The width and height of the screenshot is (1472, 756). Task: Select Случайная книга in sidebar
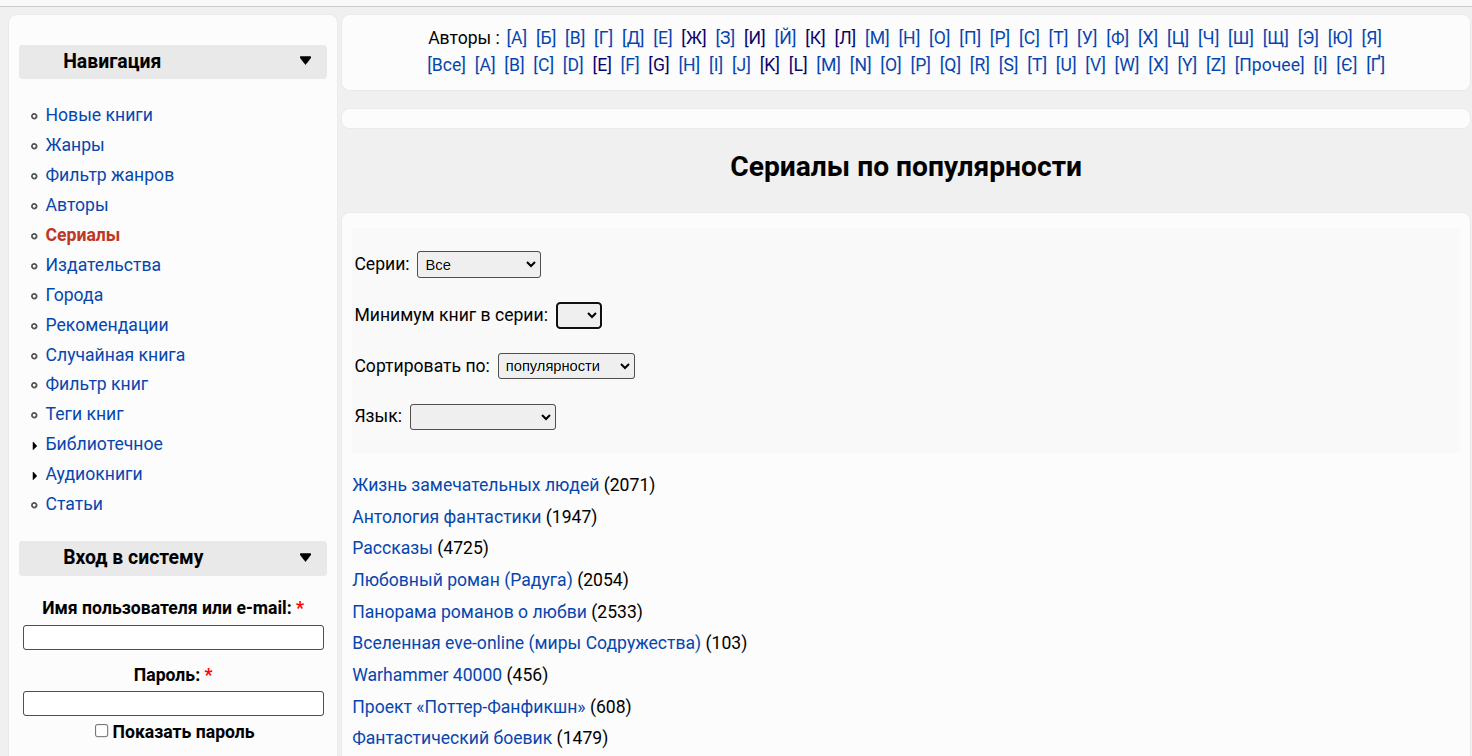click(115, 355)
